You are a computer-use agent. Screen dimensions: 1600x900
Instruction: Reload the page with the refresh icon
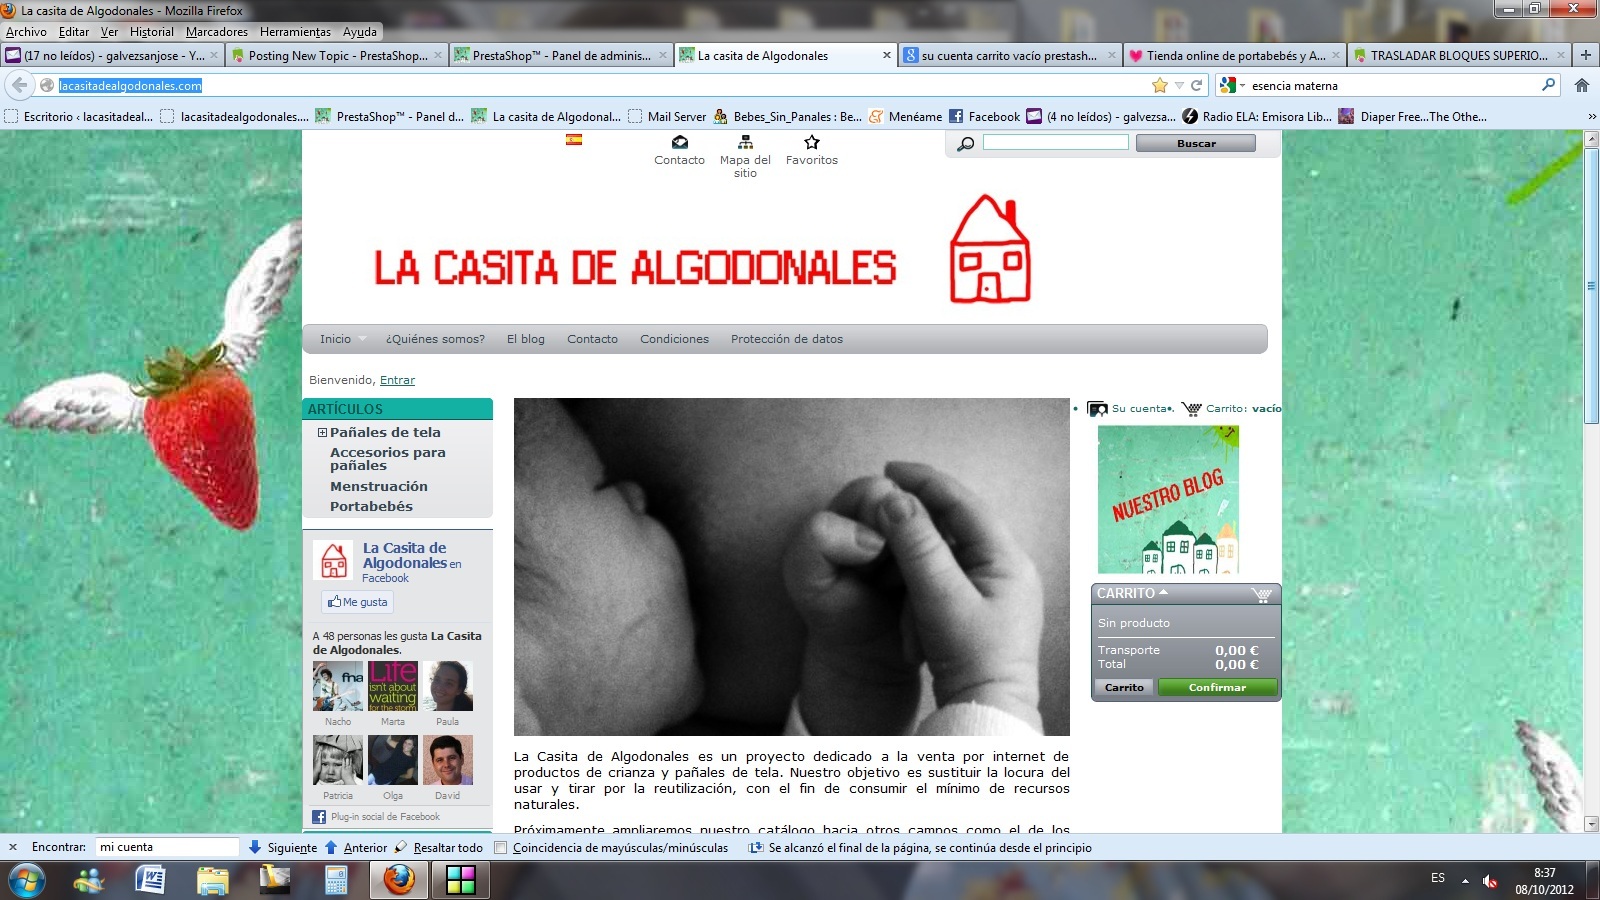(1196, 85)
